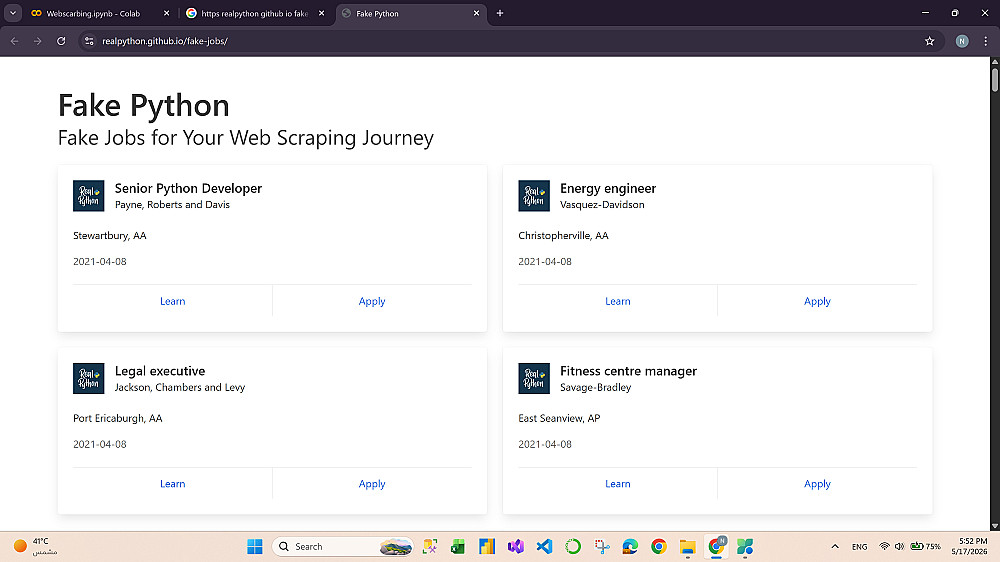Image resolution: width=1000 pixels, height=562 pixels.
Task: Click the profile avatar icon in toolbar
Action: tap(962, 41)
